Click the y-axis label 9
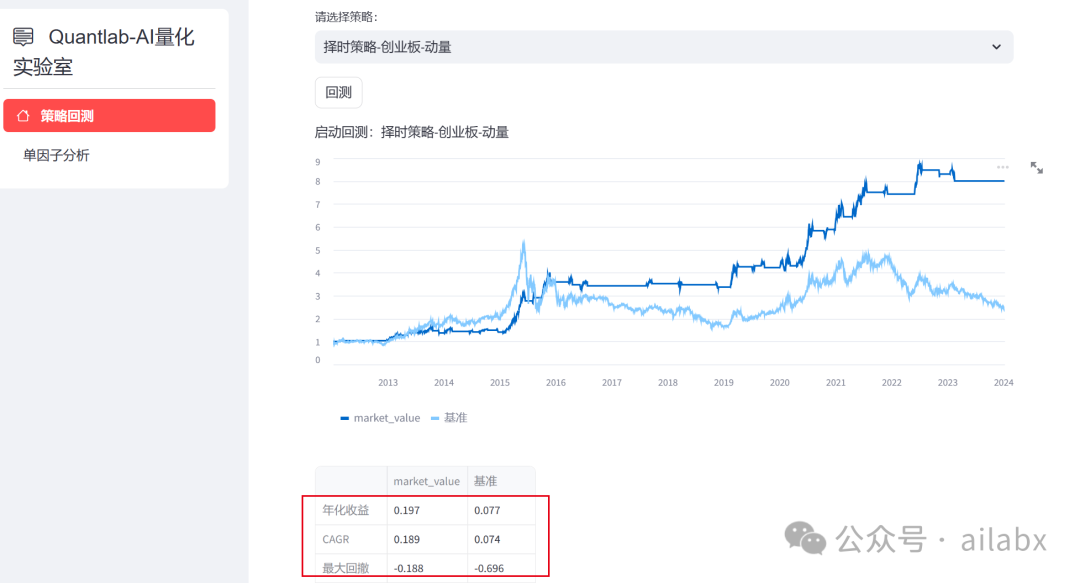 tap(318, 162)
